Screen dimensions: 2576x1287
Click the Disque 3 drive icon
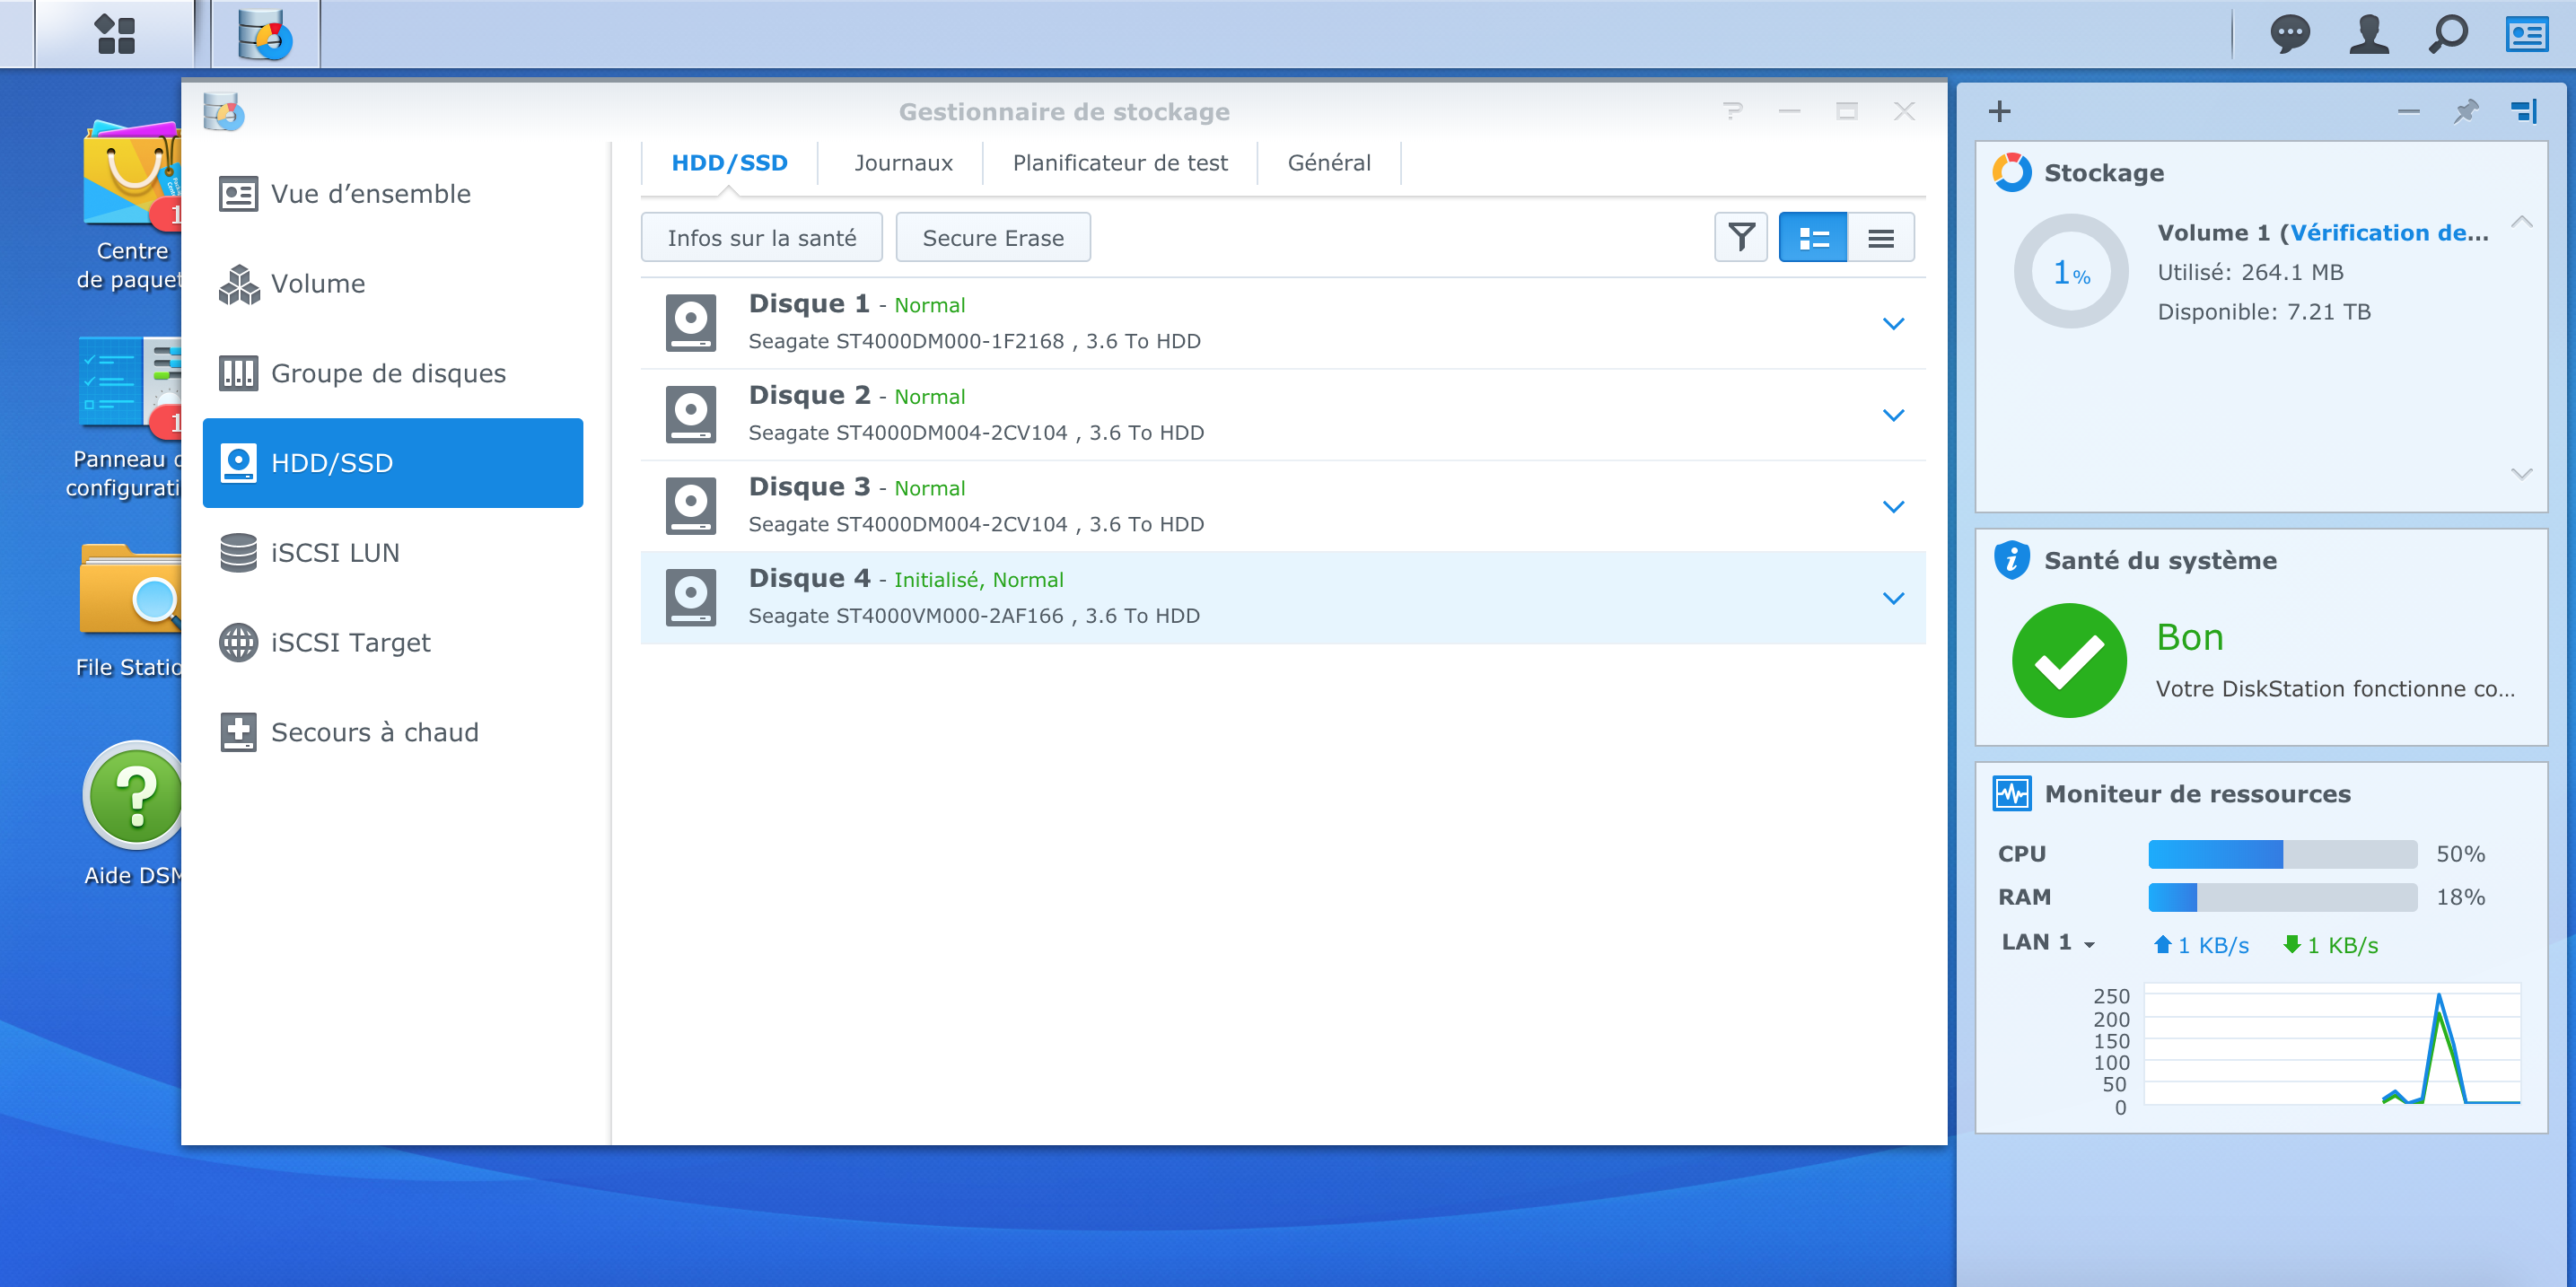point(691,506)
